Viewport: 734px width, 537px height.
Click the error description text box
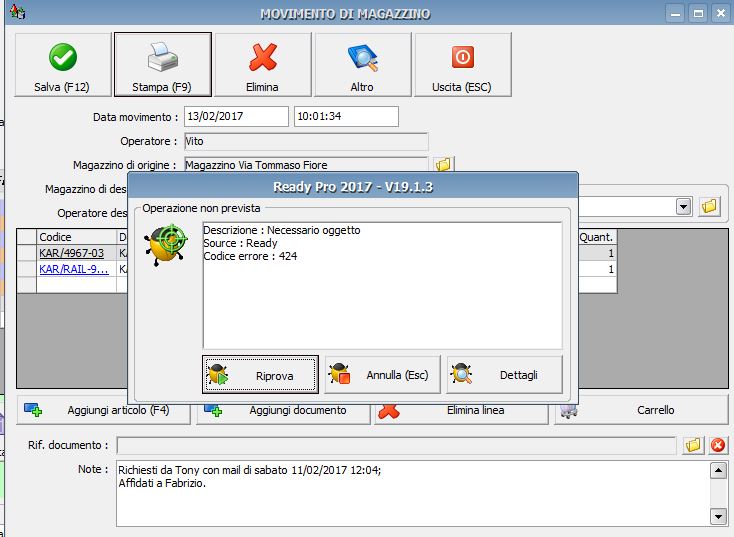pos(382,286)
